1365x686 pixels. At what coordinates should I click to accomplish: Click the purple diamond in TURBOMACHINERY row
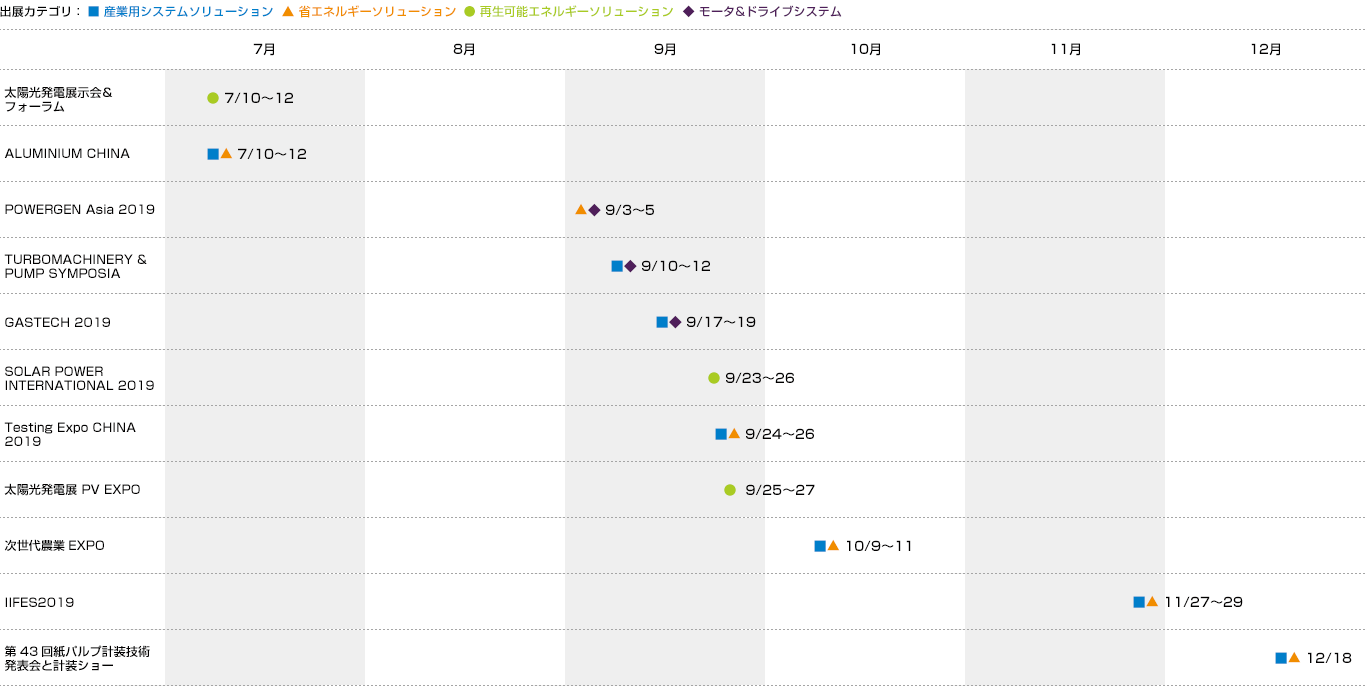click(x=630, y=266)
